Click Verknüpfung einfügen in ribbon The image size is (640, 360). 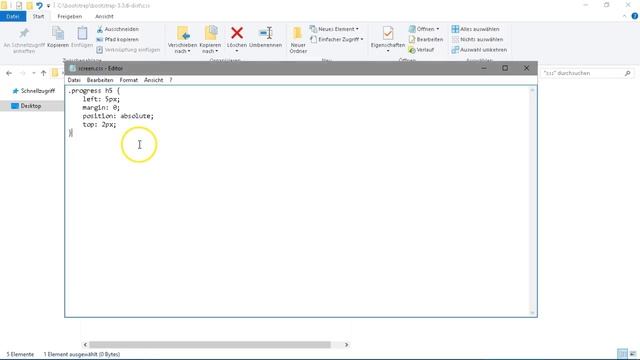pos(128,49)
